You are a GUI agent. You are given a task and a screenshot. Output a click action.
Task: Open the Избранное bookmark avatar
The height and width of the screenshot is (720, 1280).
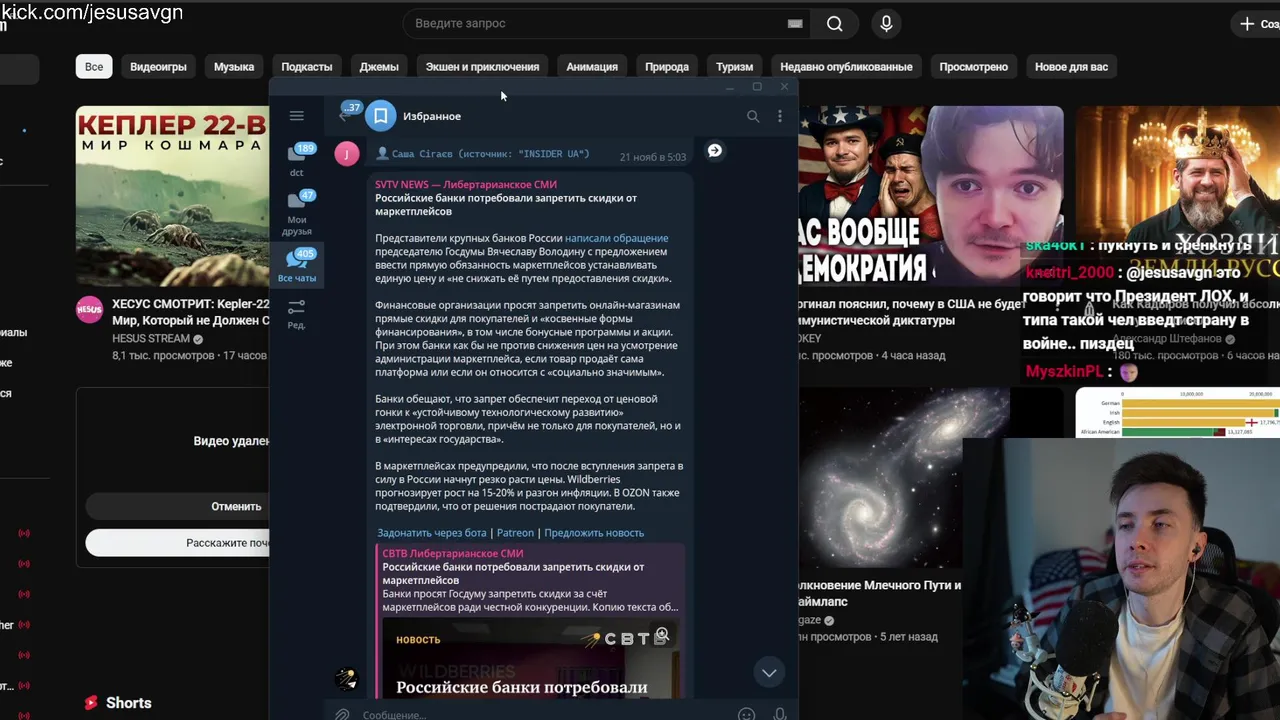click(x=380, y=116)
